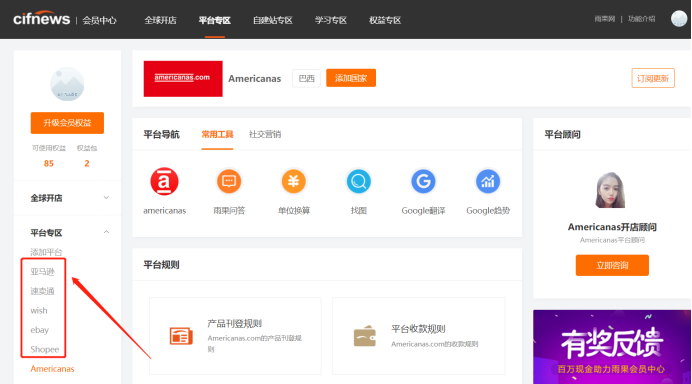Open 权益专区 in top navigation

[x=385, y=20]
